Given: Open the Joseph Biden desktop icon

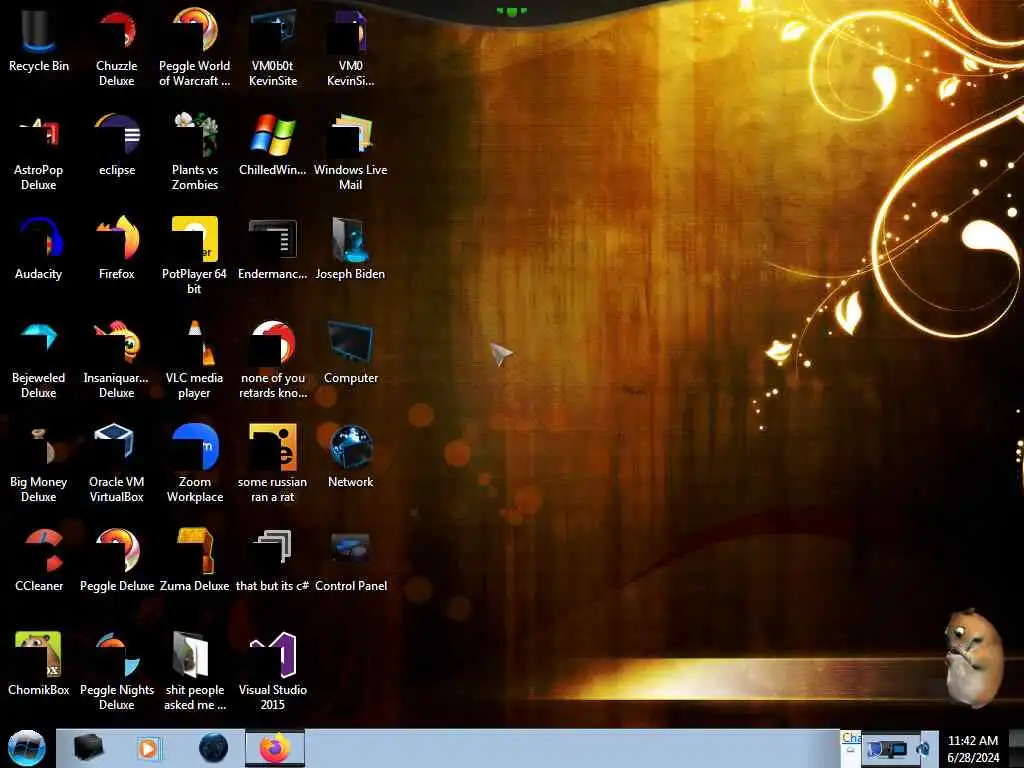Looking at the screenshot, I should [351, 249].
